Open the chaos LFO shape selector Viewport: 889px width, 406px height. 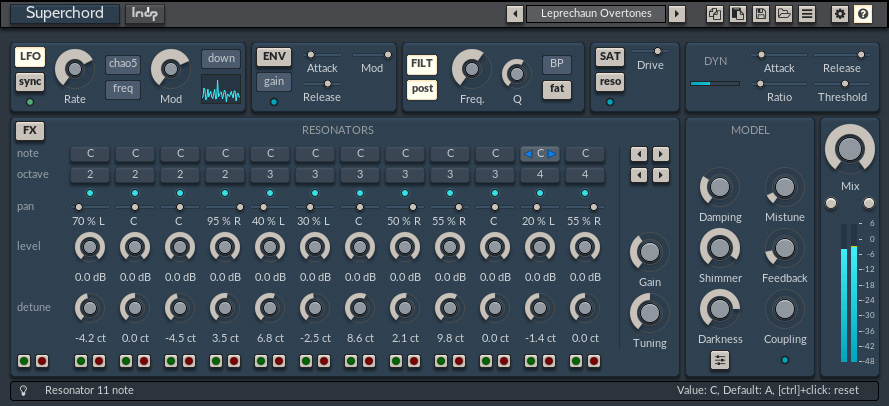tap(123, 65)
